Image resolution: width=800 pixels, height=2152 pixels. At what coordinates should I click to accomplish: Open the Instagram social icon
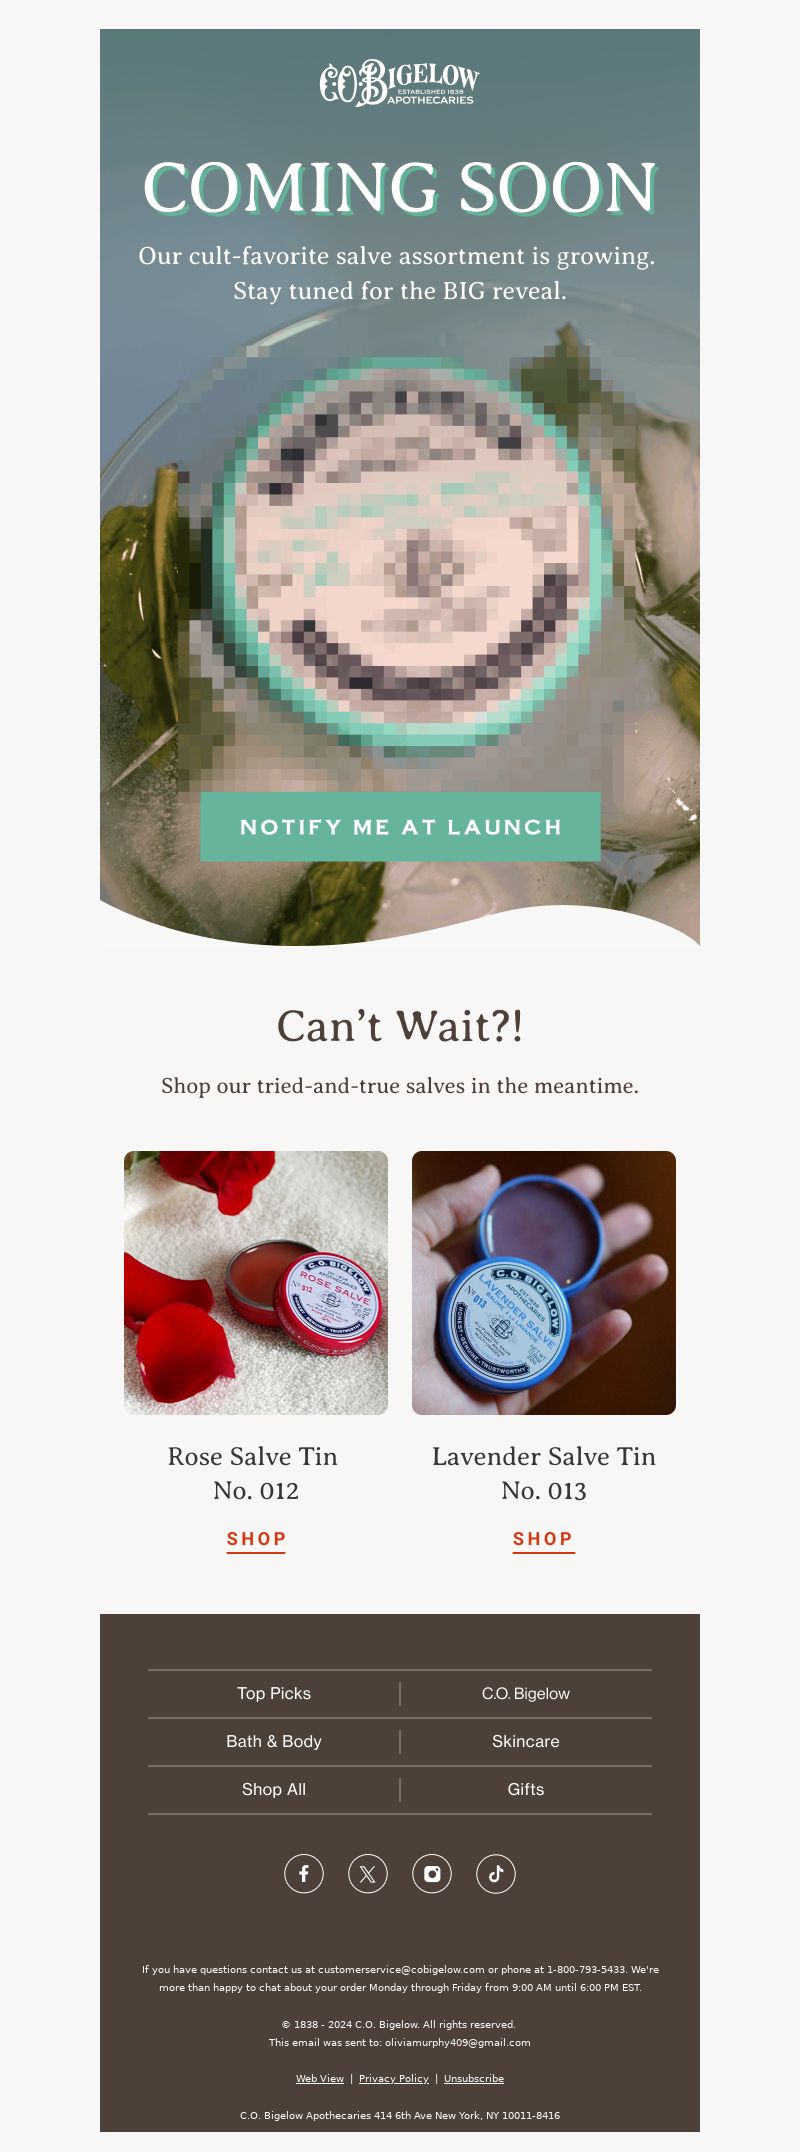coord(432,1873)
